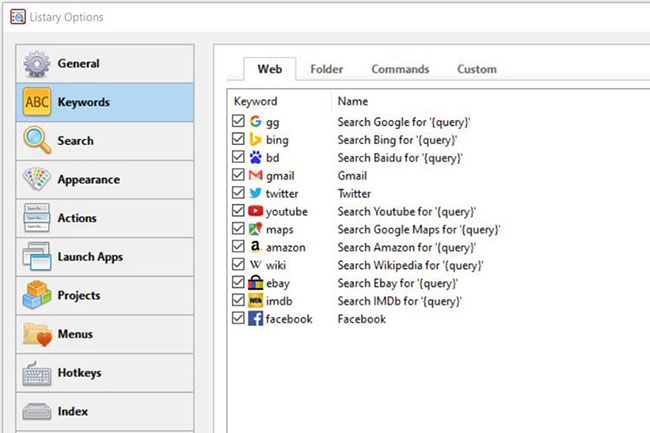The height and width of the screenshot is (433, 650).
Task: Click the Projects blocks icon
Action: point(36,295)
